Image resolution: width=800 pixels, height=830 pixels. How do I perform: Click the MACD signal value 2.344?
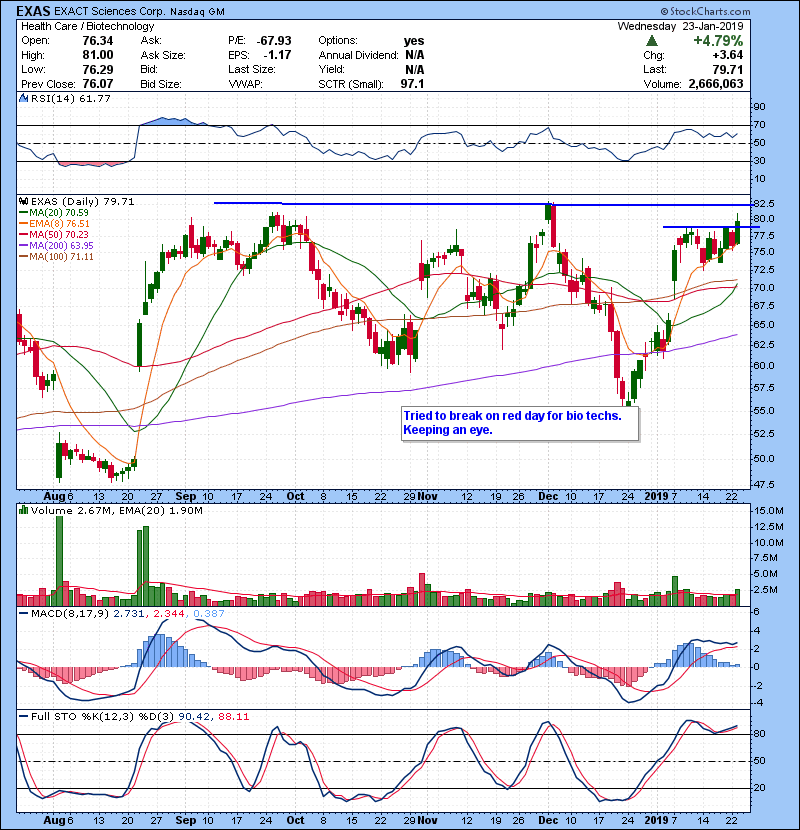pos(168,613)
